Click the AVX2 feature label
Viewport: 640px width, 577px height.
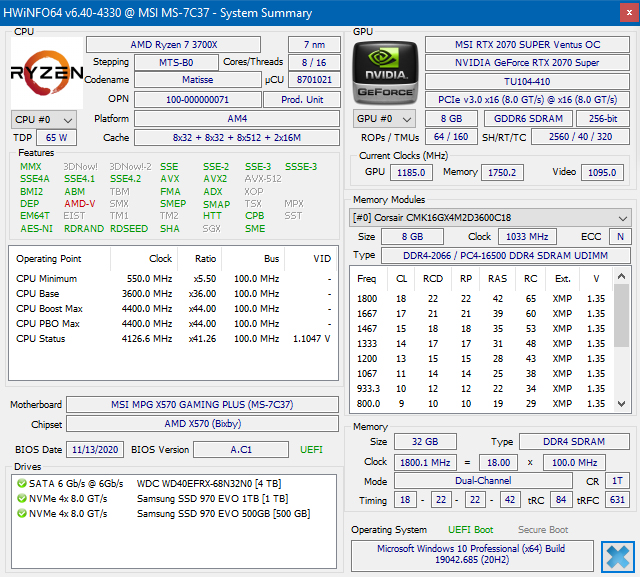click(x=215, y=179)
